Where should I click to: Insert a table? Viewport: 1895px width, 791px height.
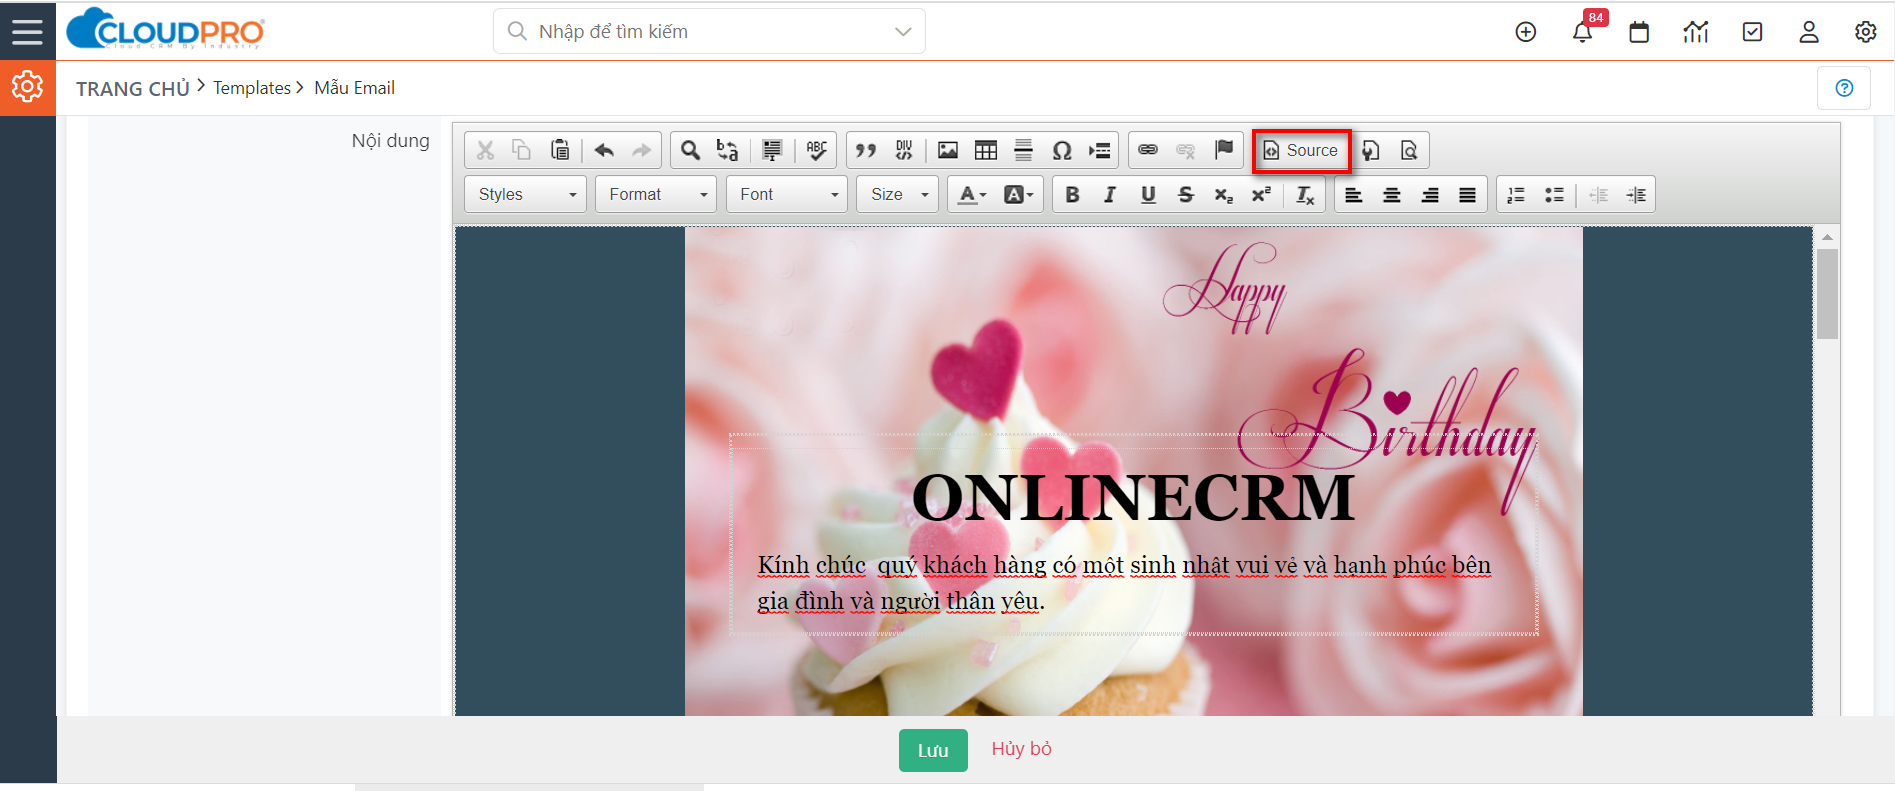click(986, 150)
